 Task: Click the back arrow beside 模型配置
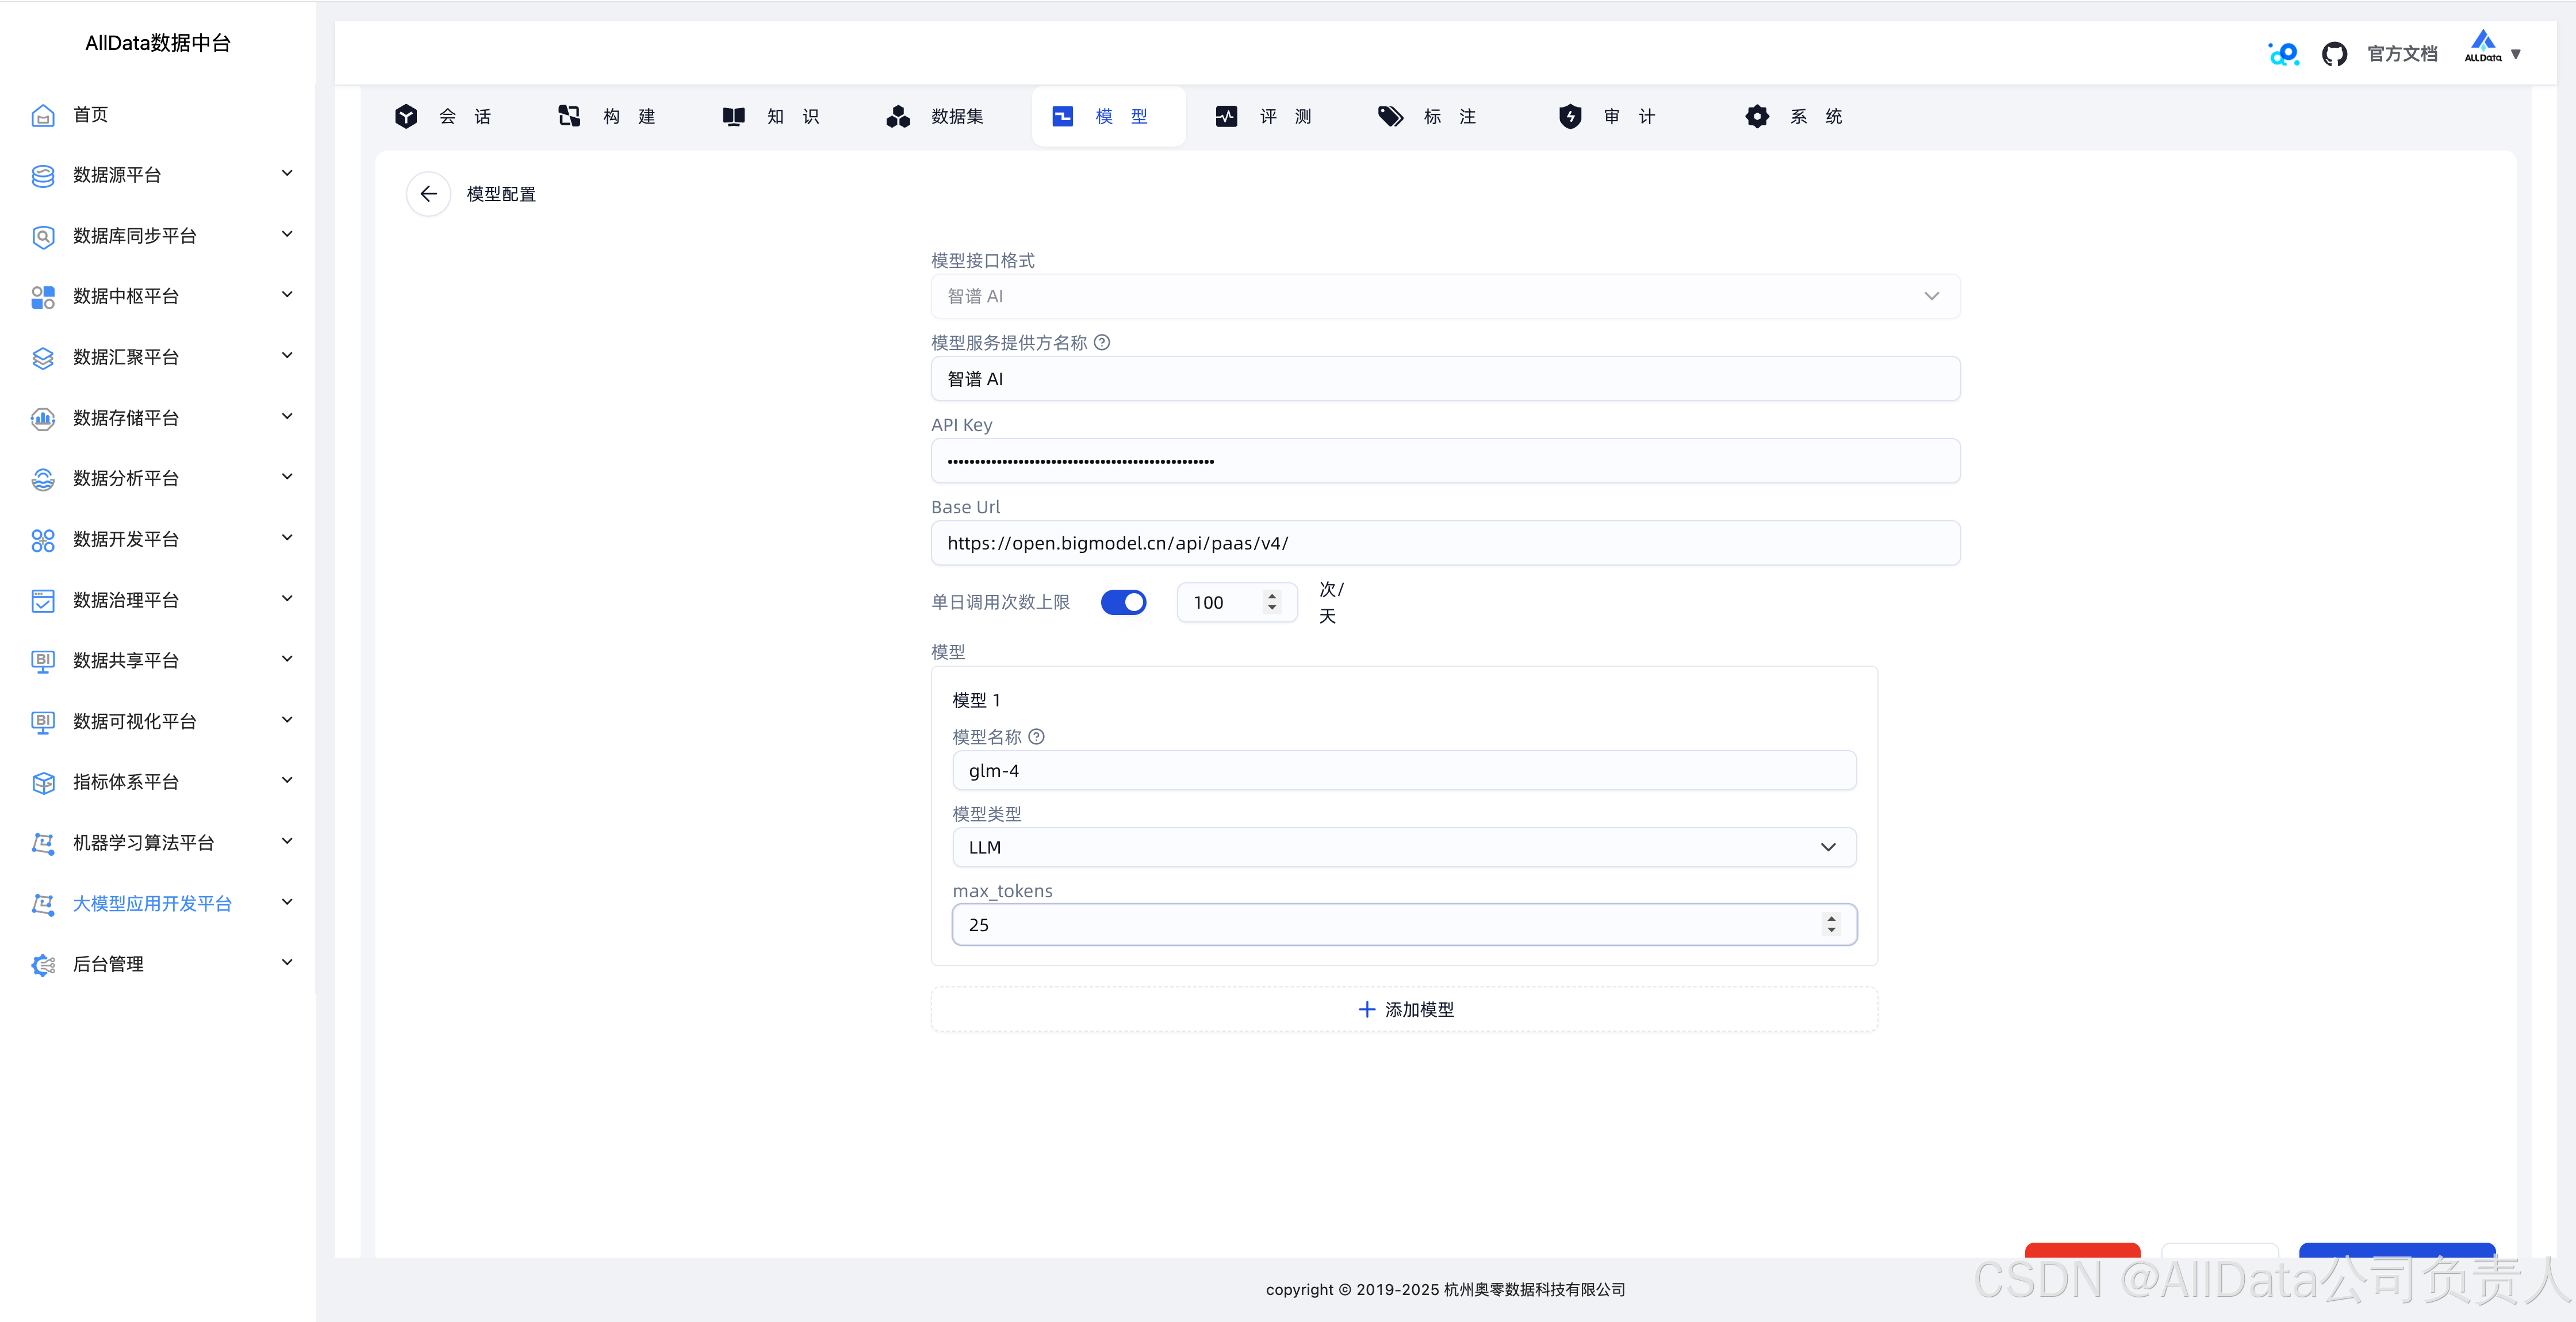pyautogui.click(x=428, y=194)
